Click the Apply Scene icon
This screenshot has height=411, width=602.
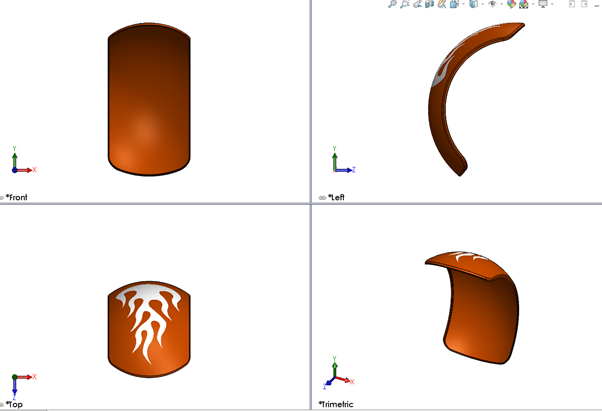[523, 4]
